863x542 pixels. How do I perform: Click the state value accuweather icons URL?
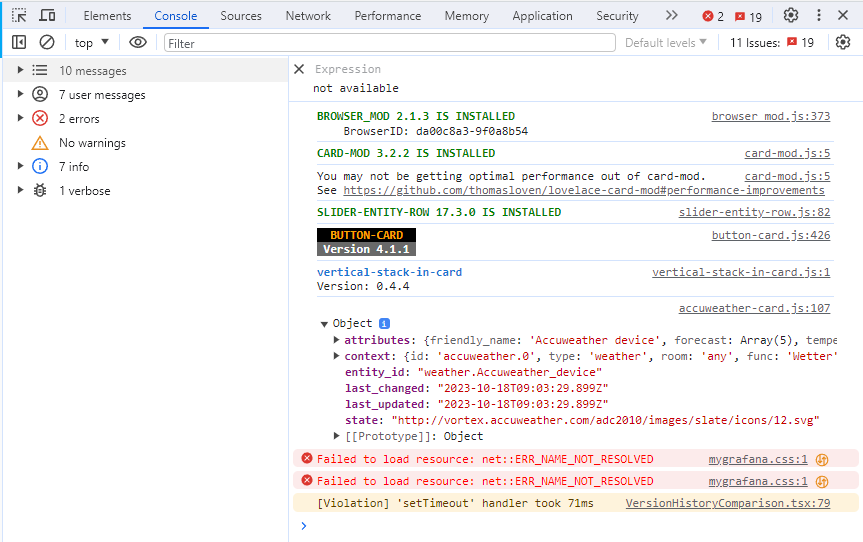click(x=605, y=420)
